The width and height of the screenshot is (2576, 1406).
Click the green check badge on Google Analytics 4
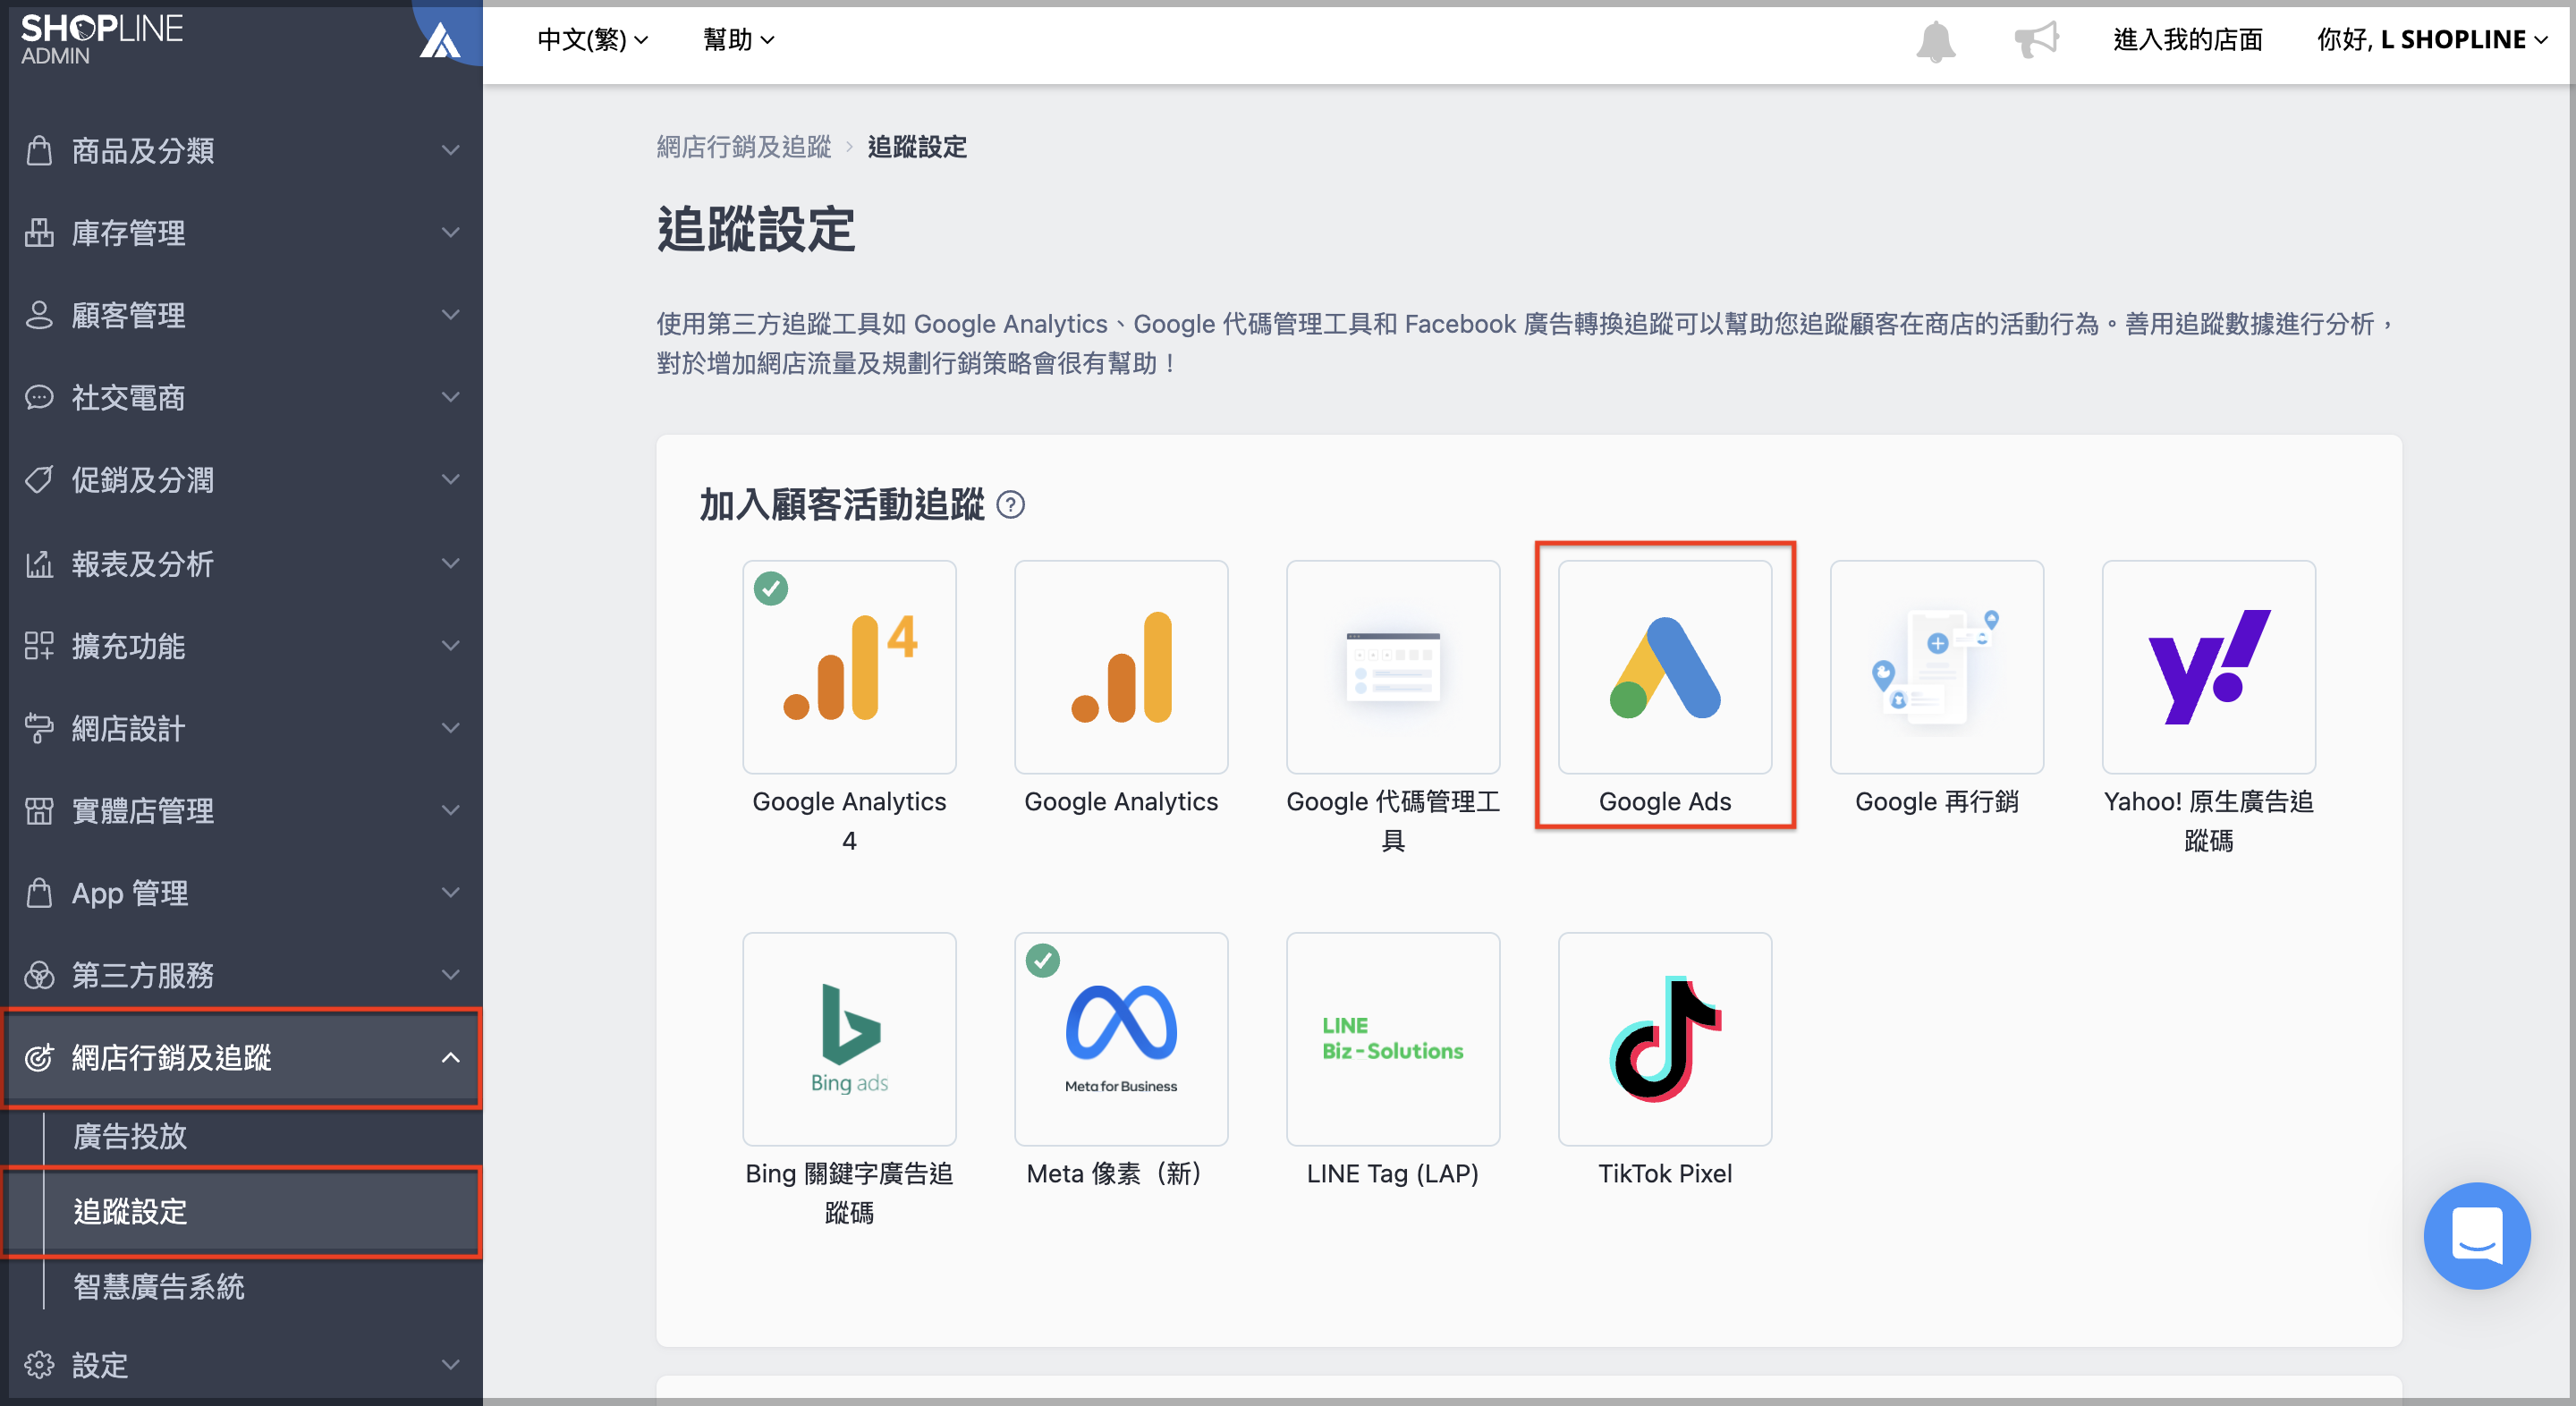[770, 588]
